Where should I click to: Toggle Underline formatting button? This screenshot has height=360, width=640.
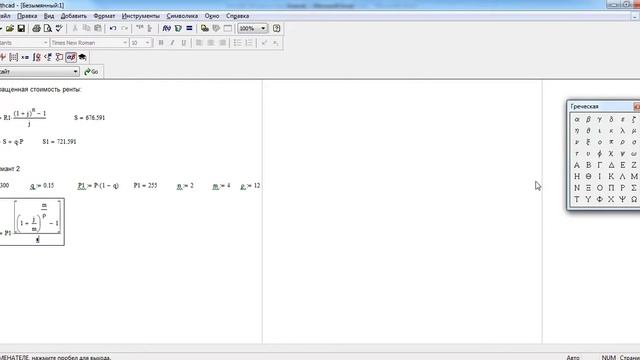184,43
